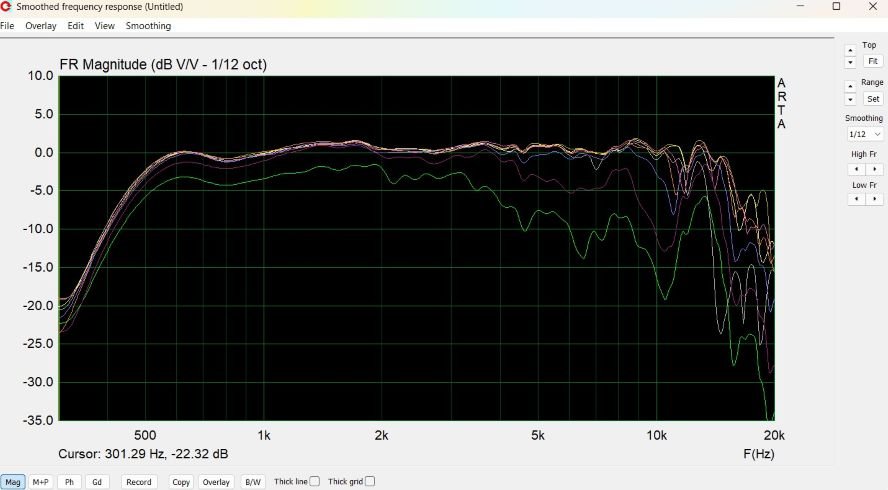
Task: Decrease range with Range down arrow
Action: click(x=850, y=99)
